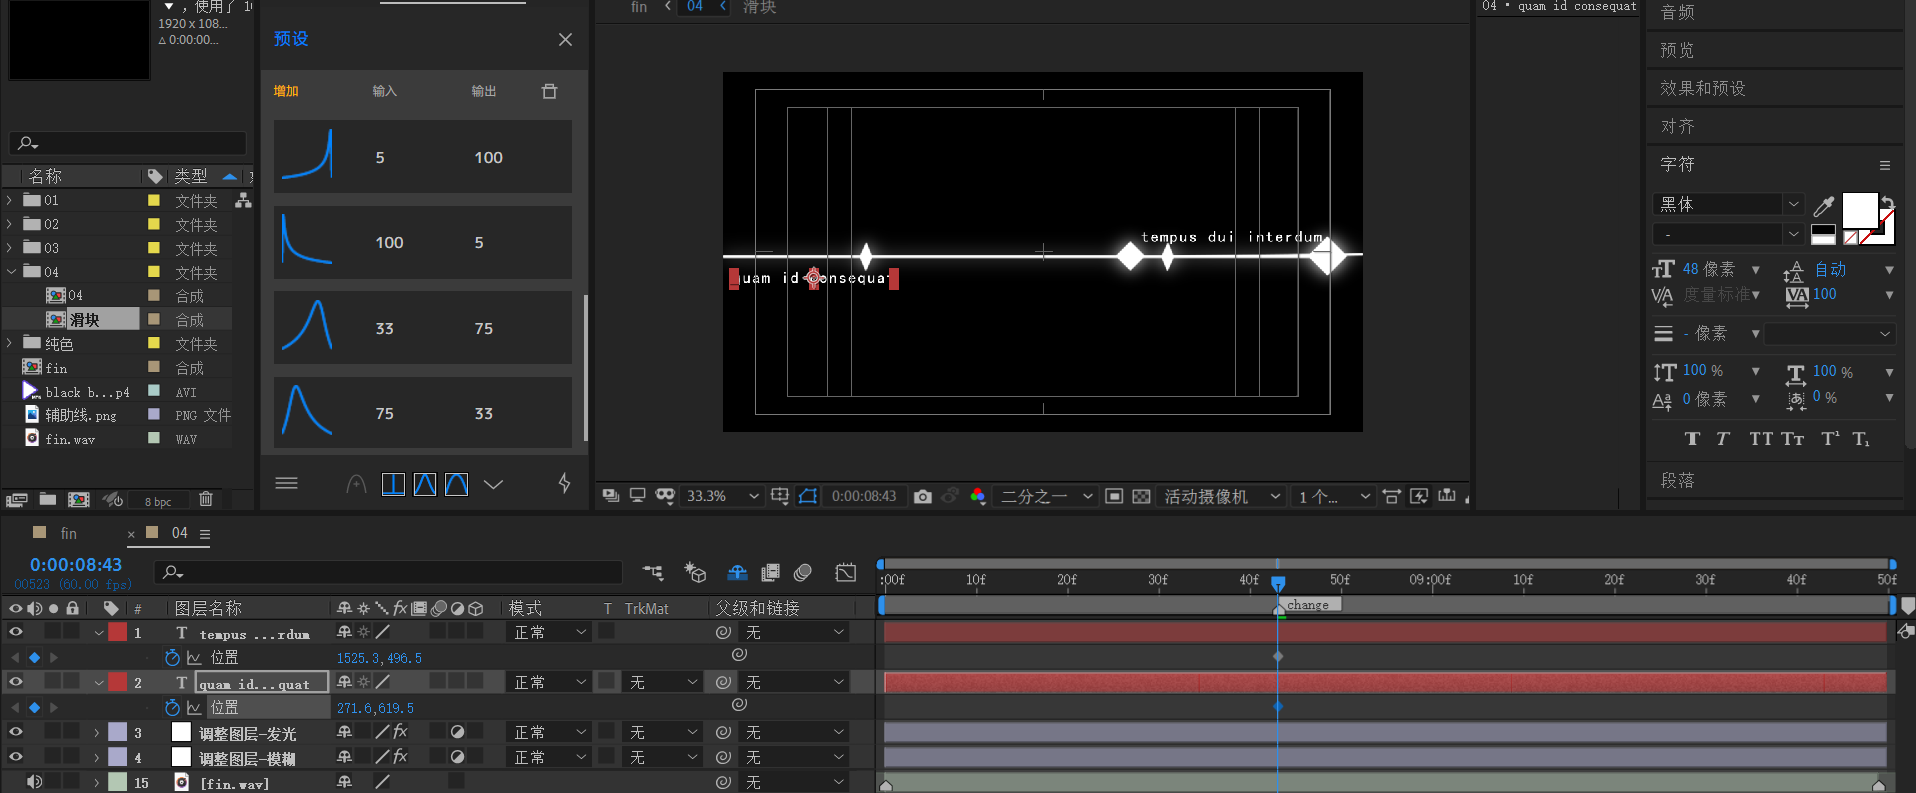Enable Frame Blending for all layers
The width and height of the screenshot is (1916, 793).
click(770, 572)
